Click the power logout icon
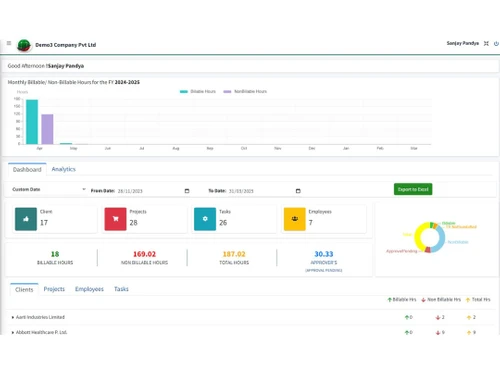 click(496, 43)
